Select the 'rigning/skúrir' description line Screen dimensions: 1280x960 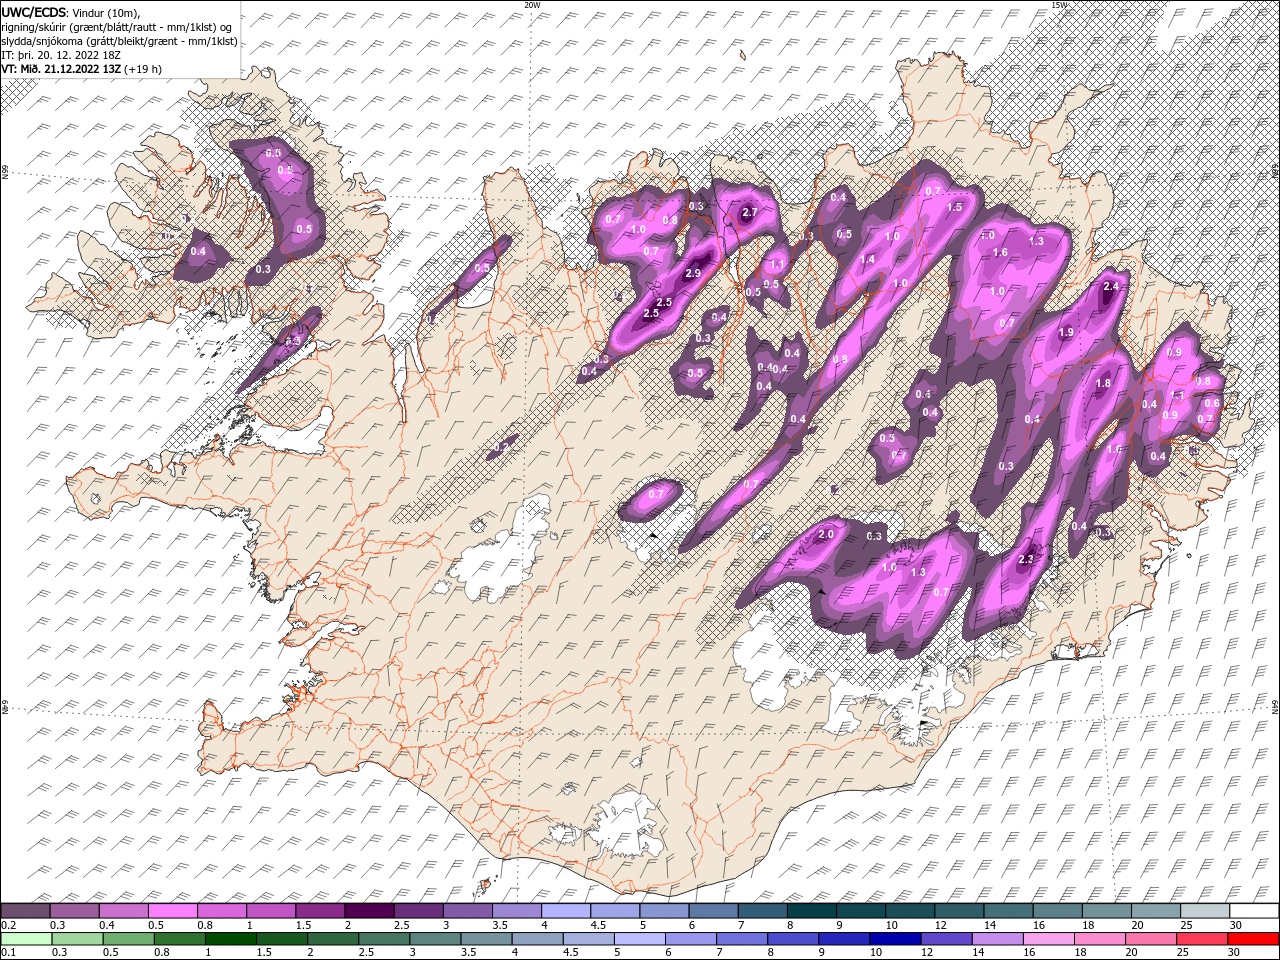click(x=114, y=26)
